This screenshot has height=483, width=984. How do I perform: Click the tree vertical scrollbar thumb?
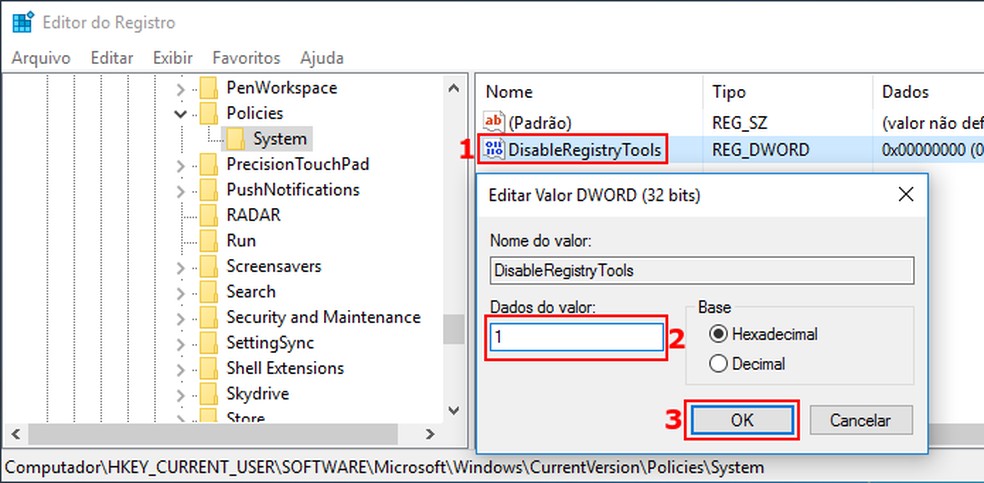tap(454, 329)
